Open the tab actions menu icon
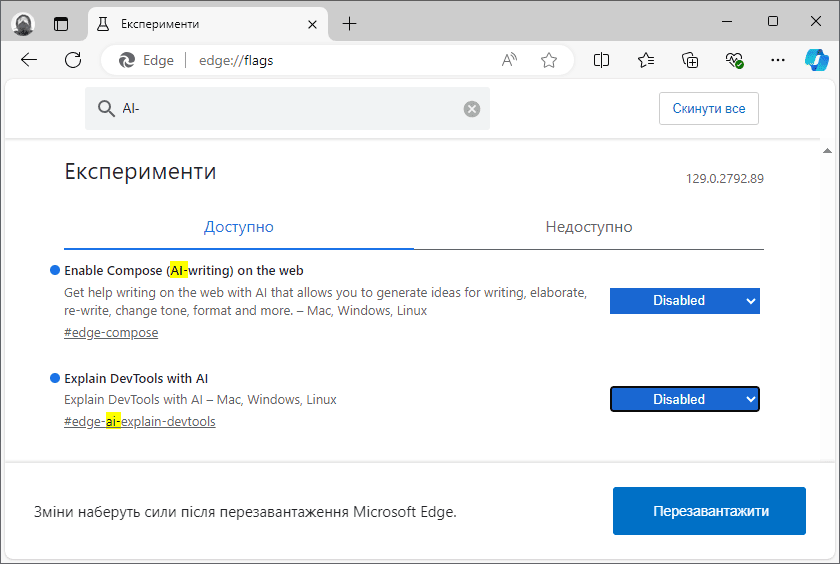 click(61, 24)
